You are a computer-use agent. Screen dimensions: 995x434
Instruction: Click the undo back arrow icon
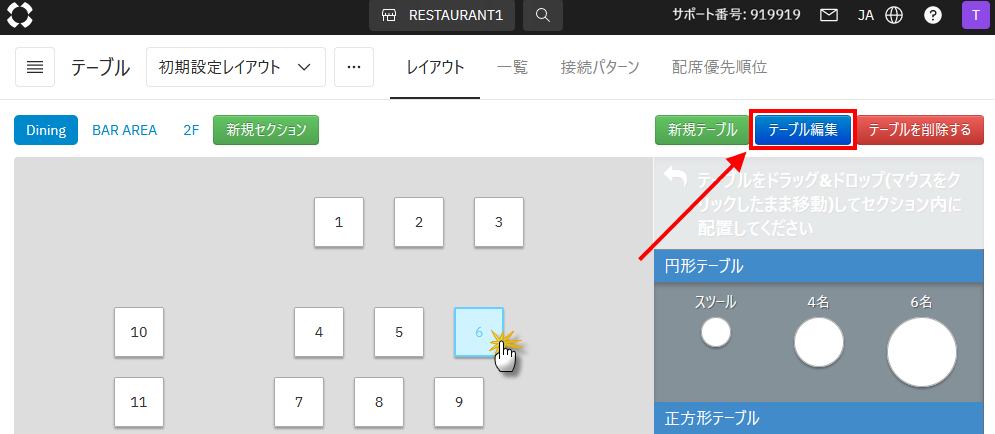point(676,178)
